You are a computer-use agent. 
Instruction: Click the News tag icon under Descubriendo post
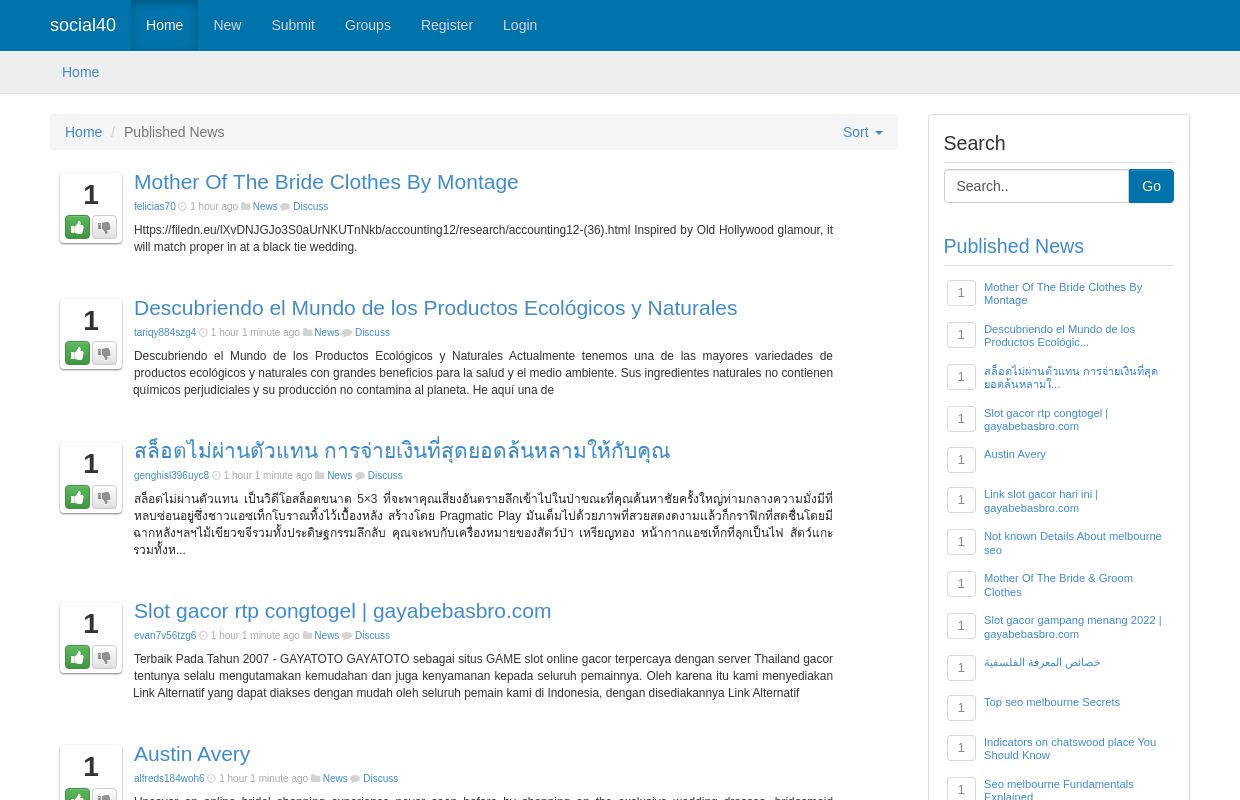pyautogui.click(x=308, y=332)
